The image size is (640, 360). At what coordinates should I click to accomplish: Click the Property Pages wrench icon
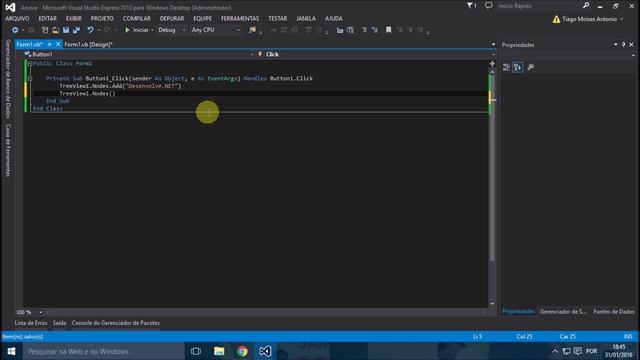(531, 67)
